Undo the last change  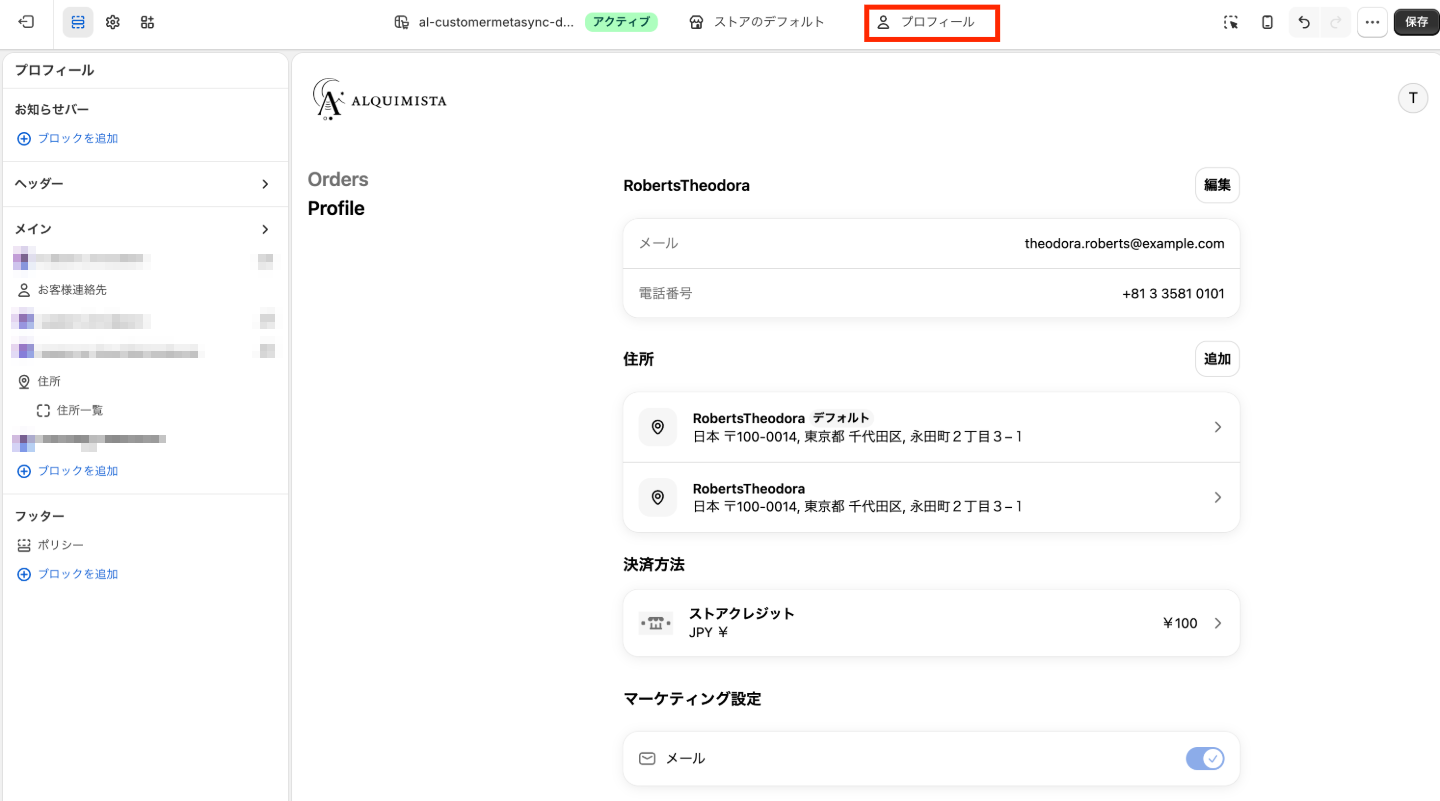(x=1303, y=22)
